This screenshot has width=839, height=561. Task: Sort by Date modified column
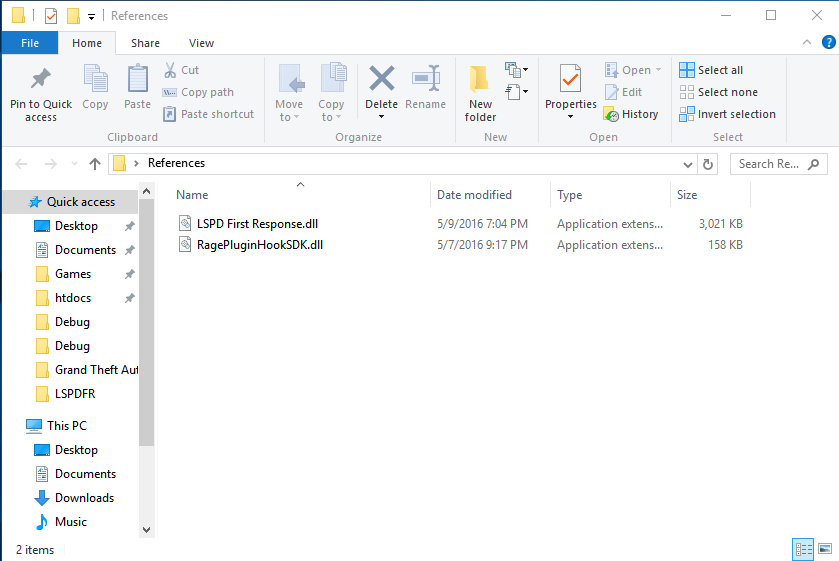pos(474,195)
